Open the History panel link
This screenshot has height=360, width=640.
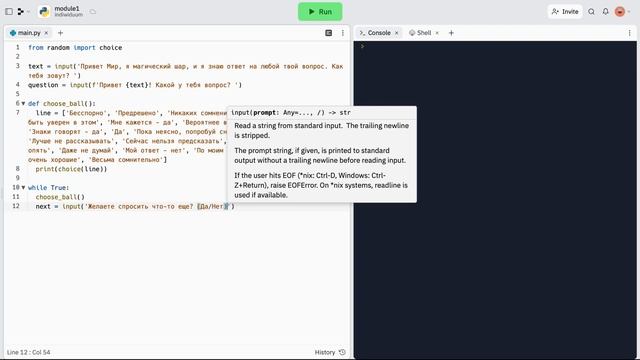pos(330,352)
